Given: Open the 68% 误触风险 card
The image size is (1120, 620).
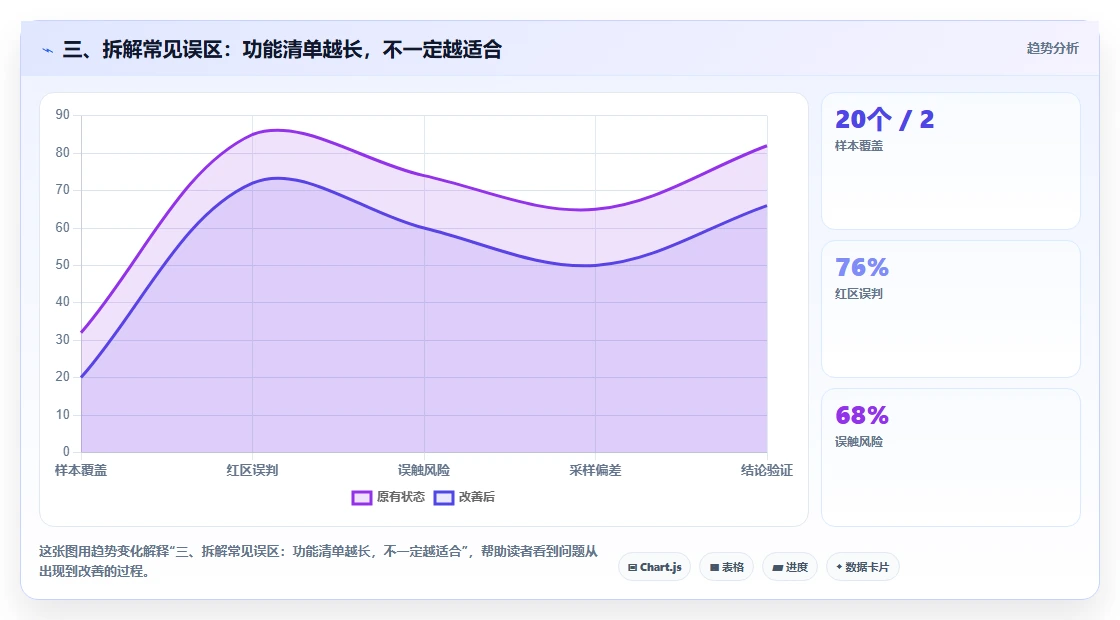Looking at the screenshot, I should click(x=951, y=457).
